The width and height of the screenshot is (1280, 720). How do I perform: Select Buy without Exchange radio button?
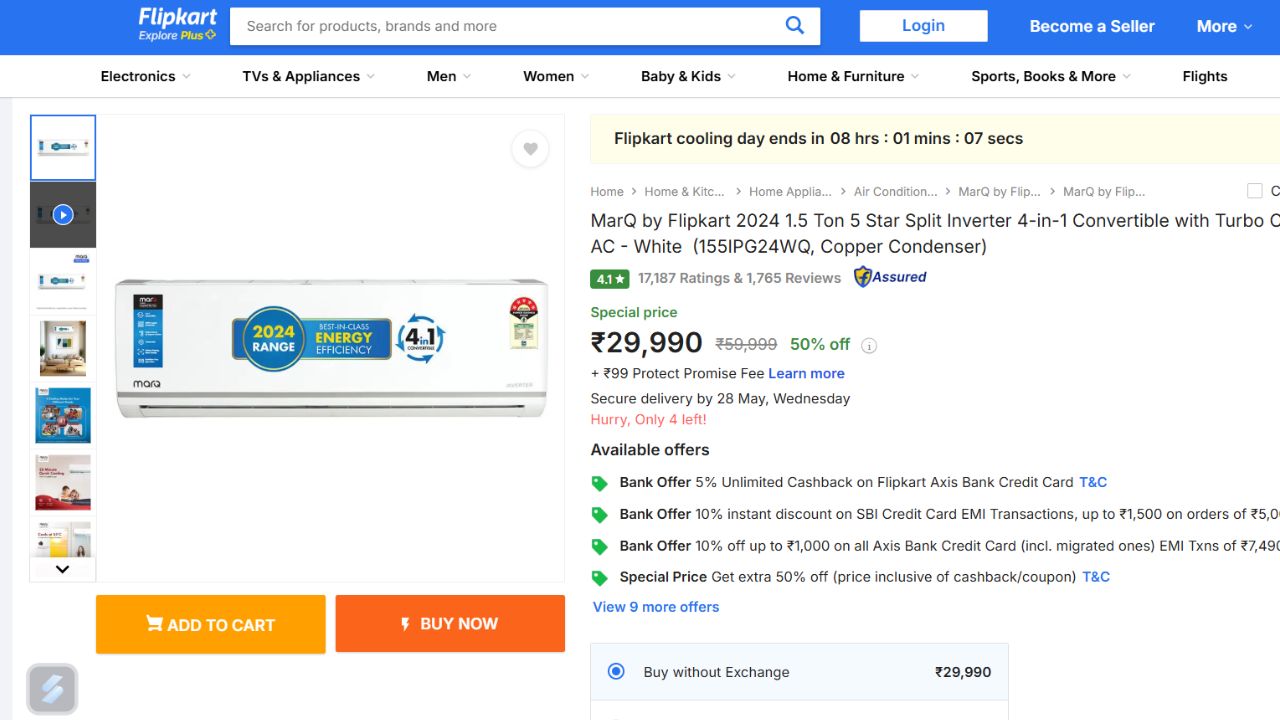[x=616, y=671]
